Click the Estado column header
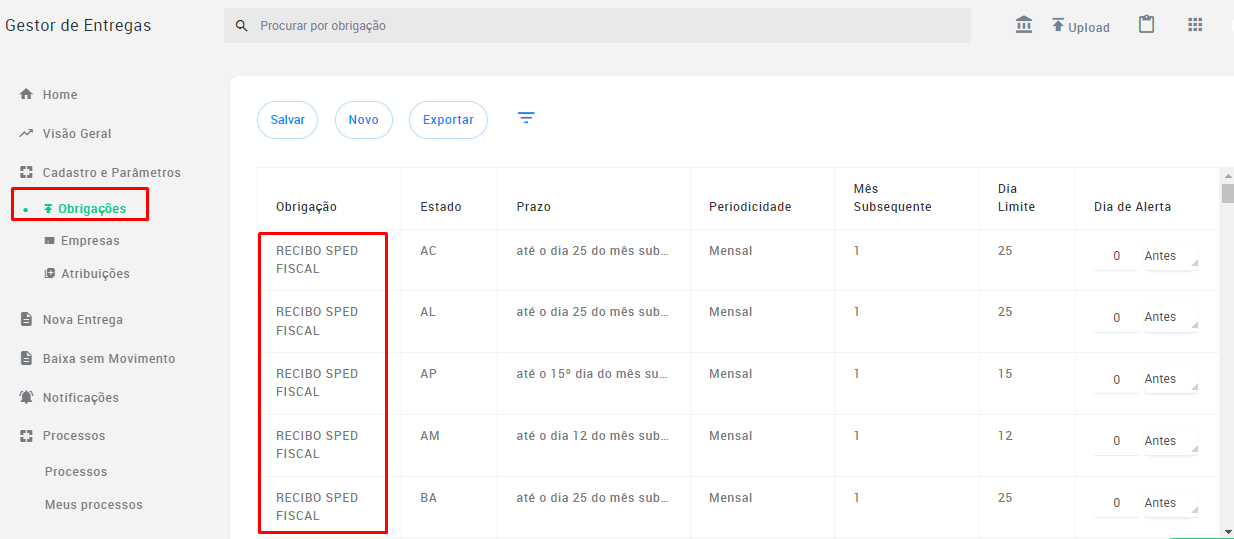Screen dimensions: 1234x539 (441, 207)
